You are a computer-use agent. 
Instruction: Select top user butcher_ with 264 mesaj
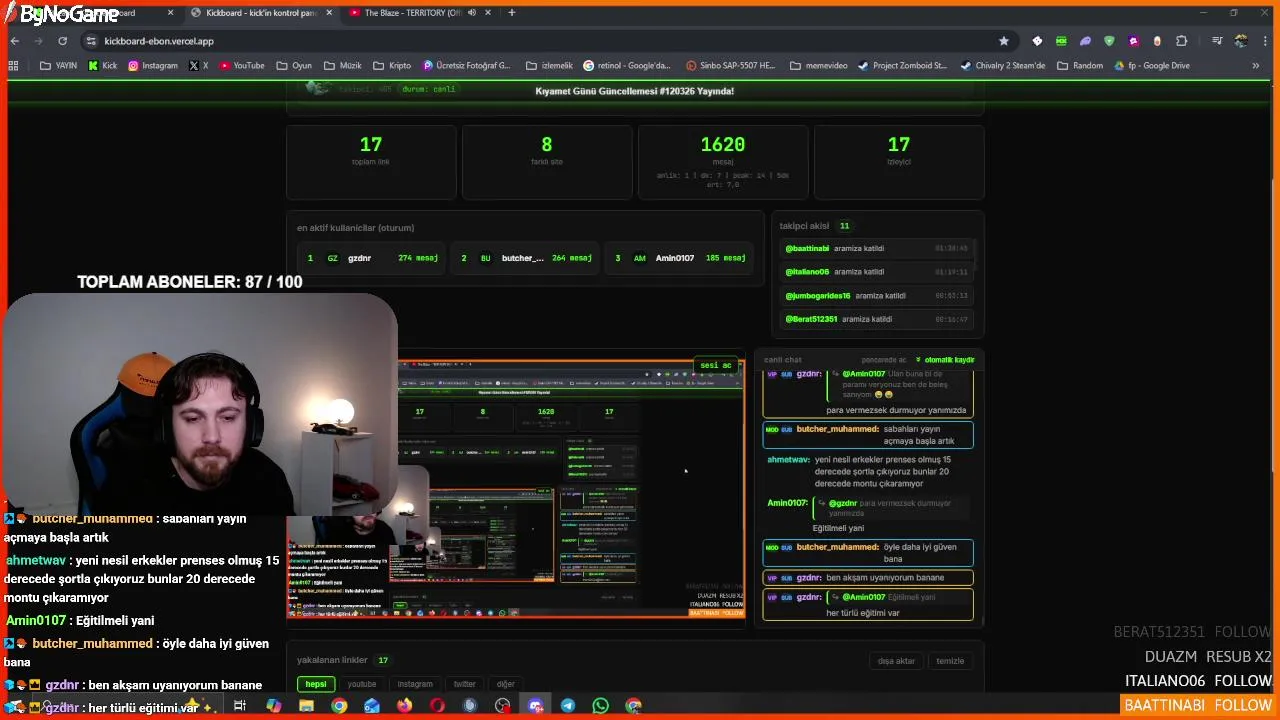525,258
